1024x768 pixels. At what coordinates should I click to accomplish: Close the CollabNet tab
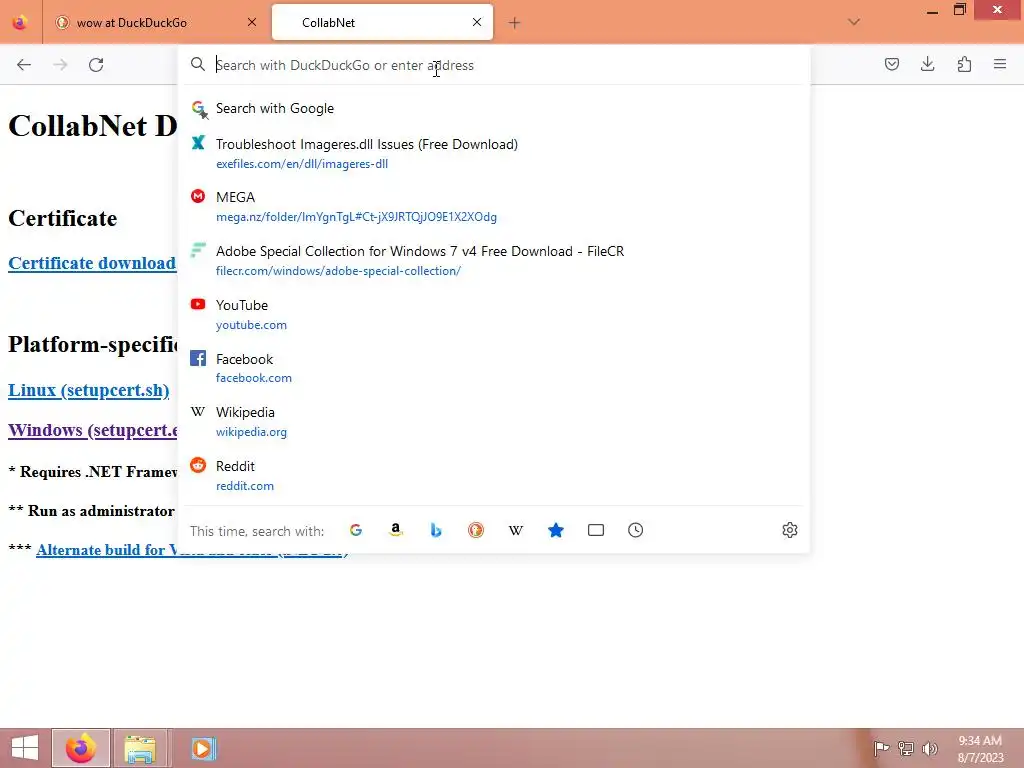coord(477,22)
